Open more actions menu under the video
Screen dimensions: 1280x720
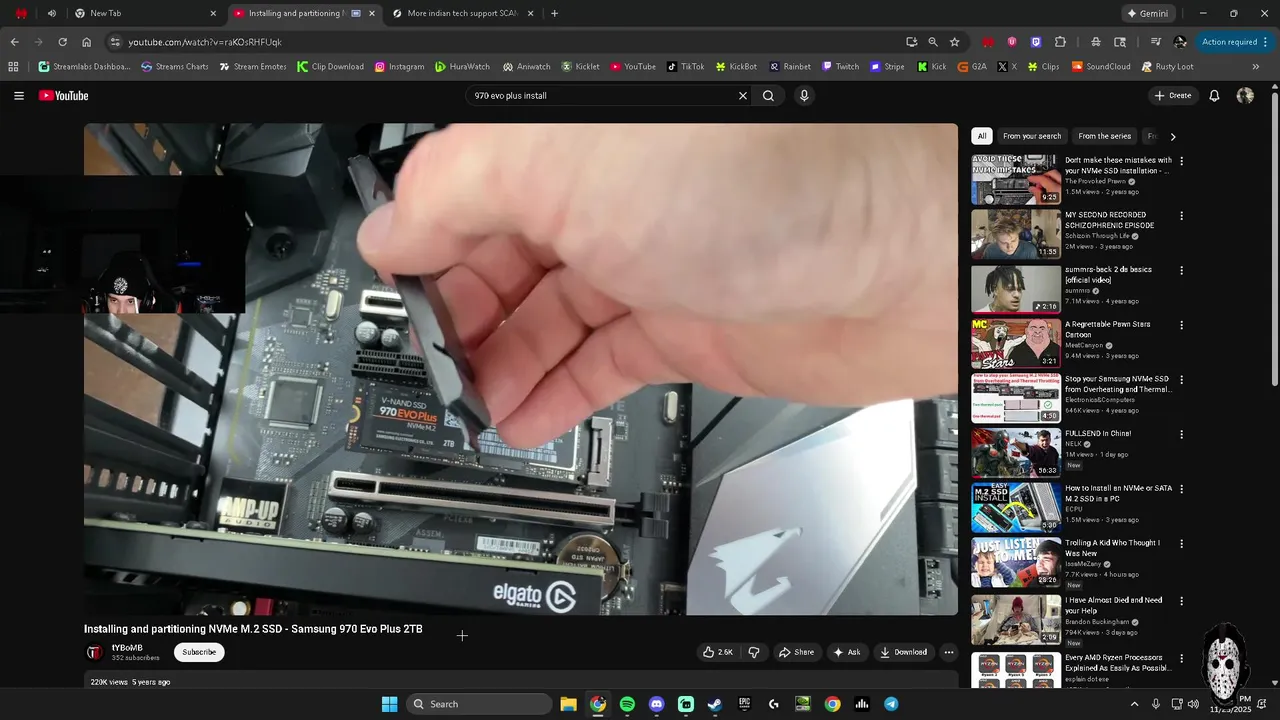click(949, 652)
